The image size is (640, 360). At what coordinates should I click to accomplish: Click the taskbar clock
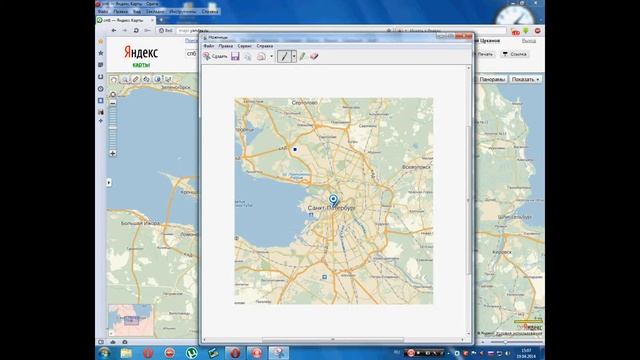[526, 353]
